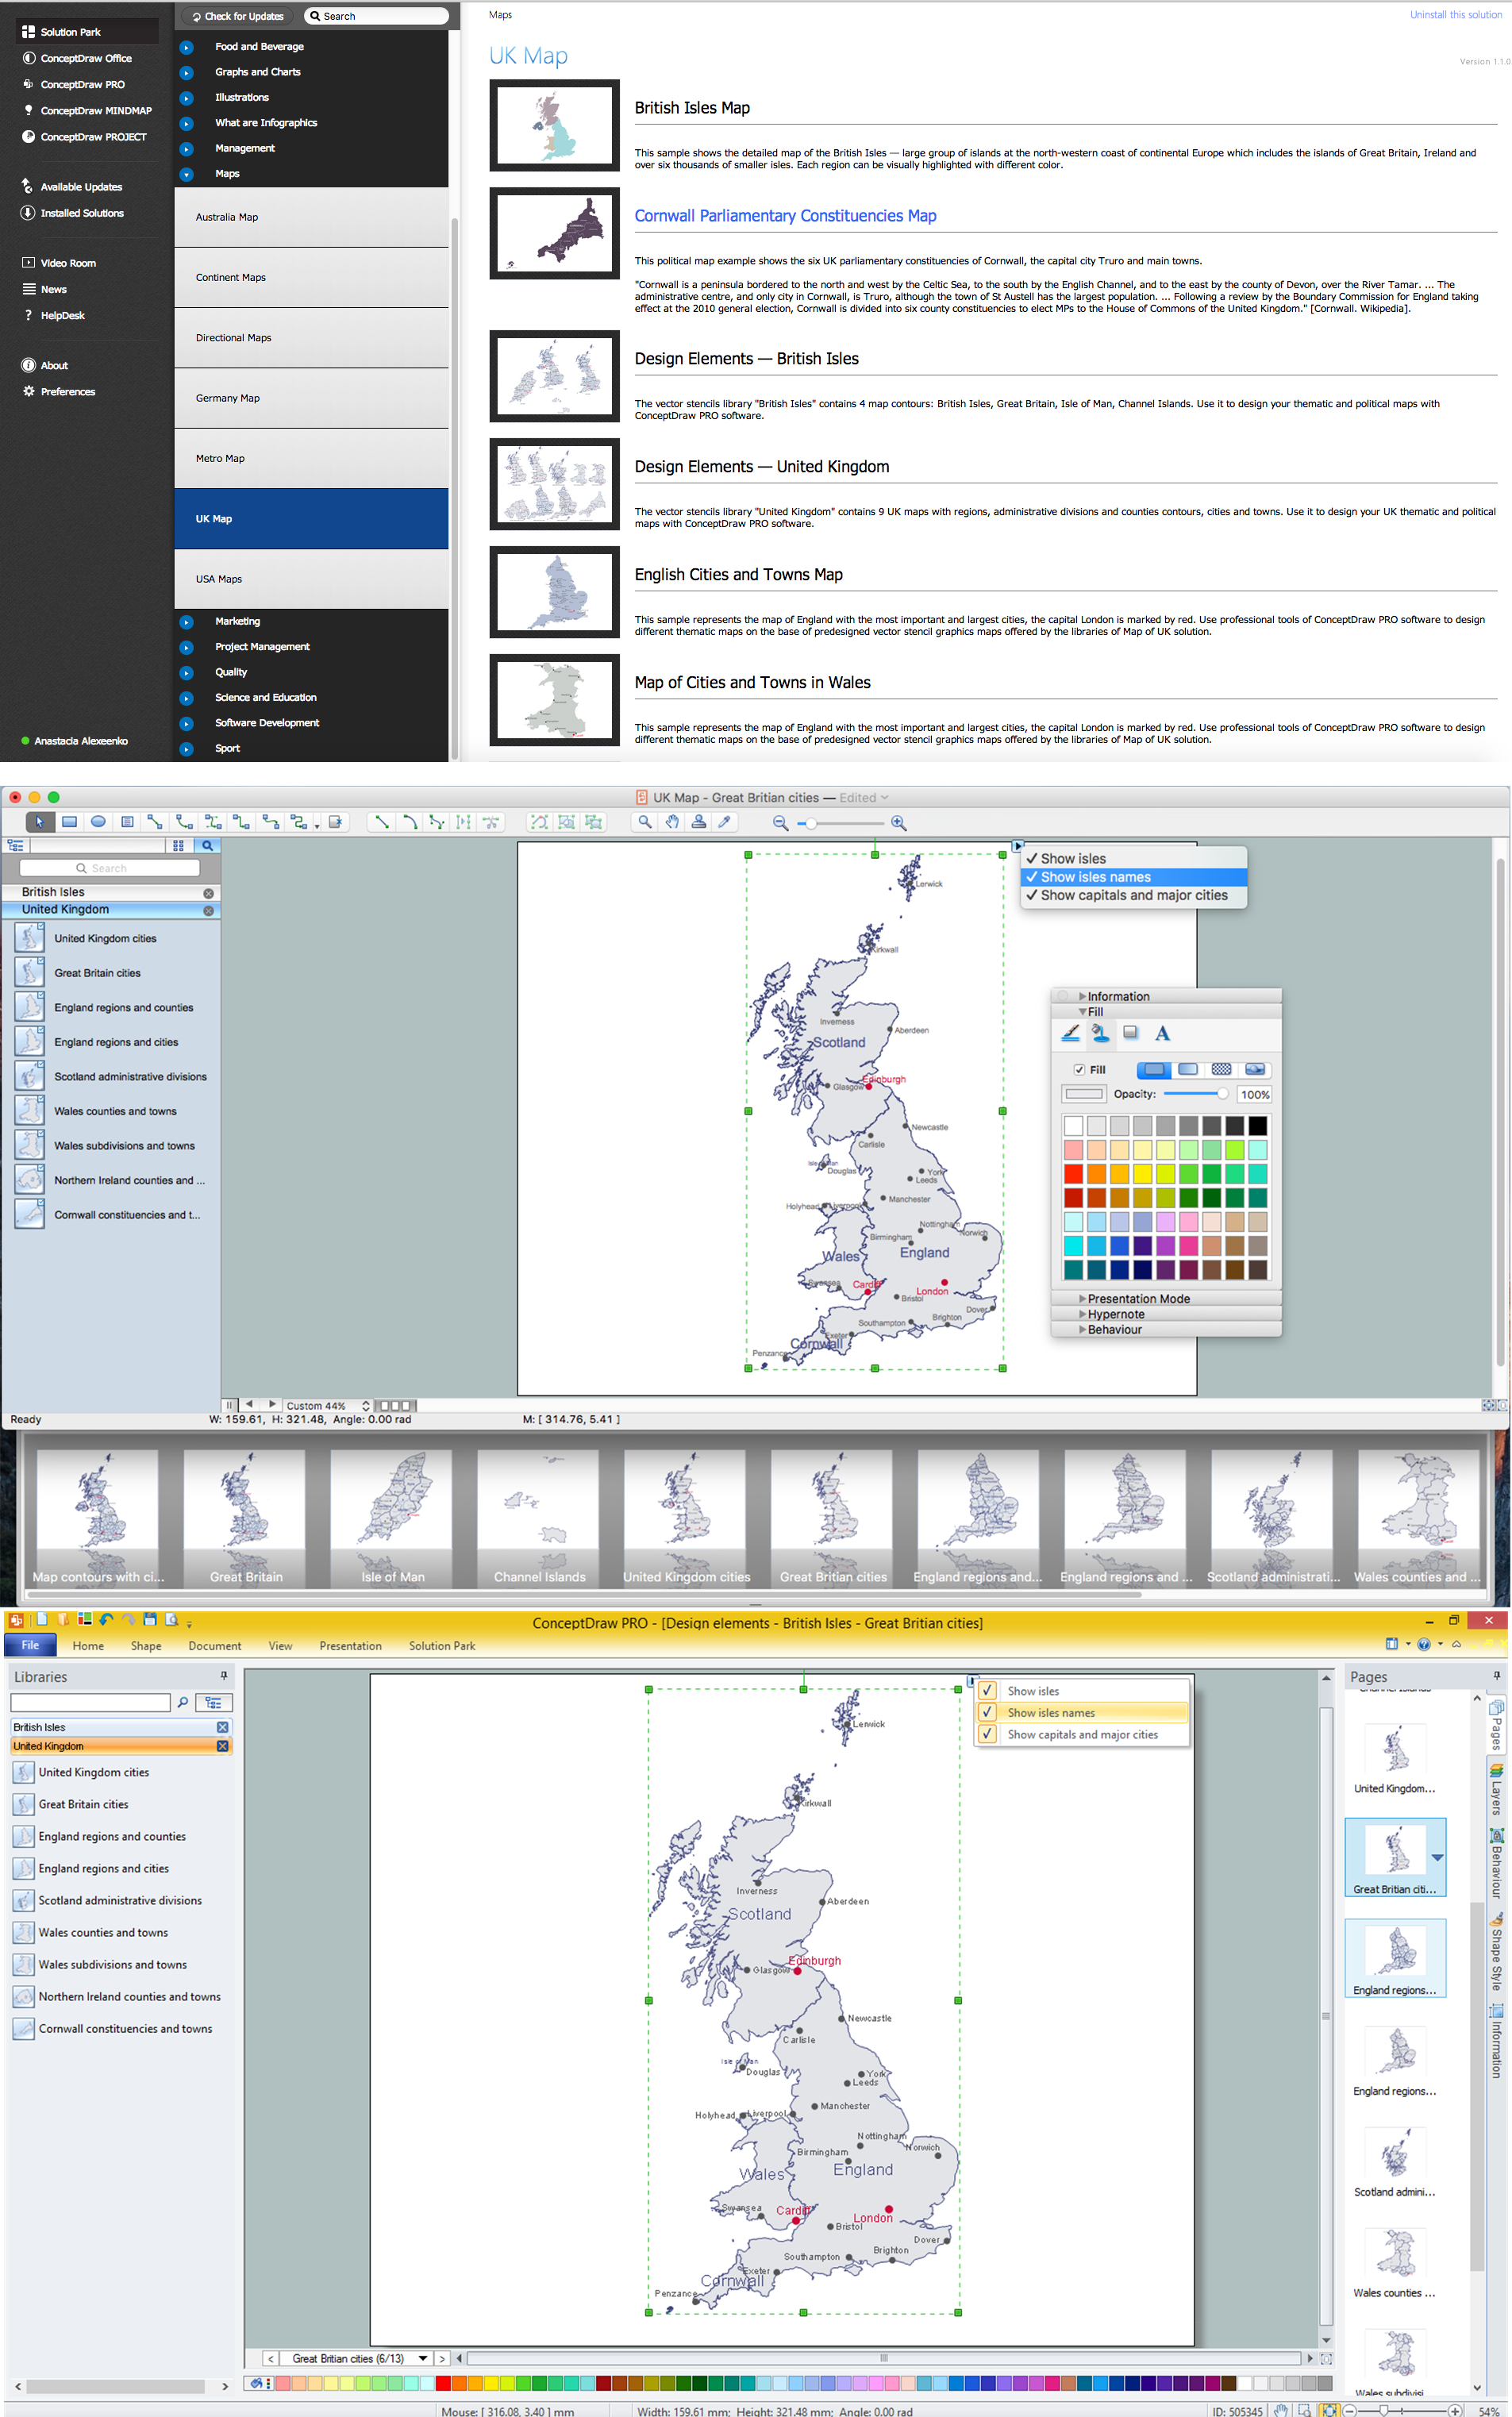Image resolution: width=1512 pixels, height=2417 pixels.
Task: Select the text box tool
Action: [x=127, y=822]
